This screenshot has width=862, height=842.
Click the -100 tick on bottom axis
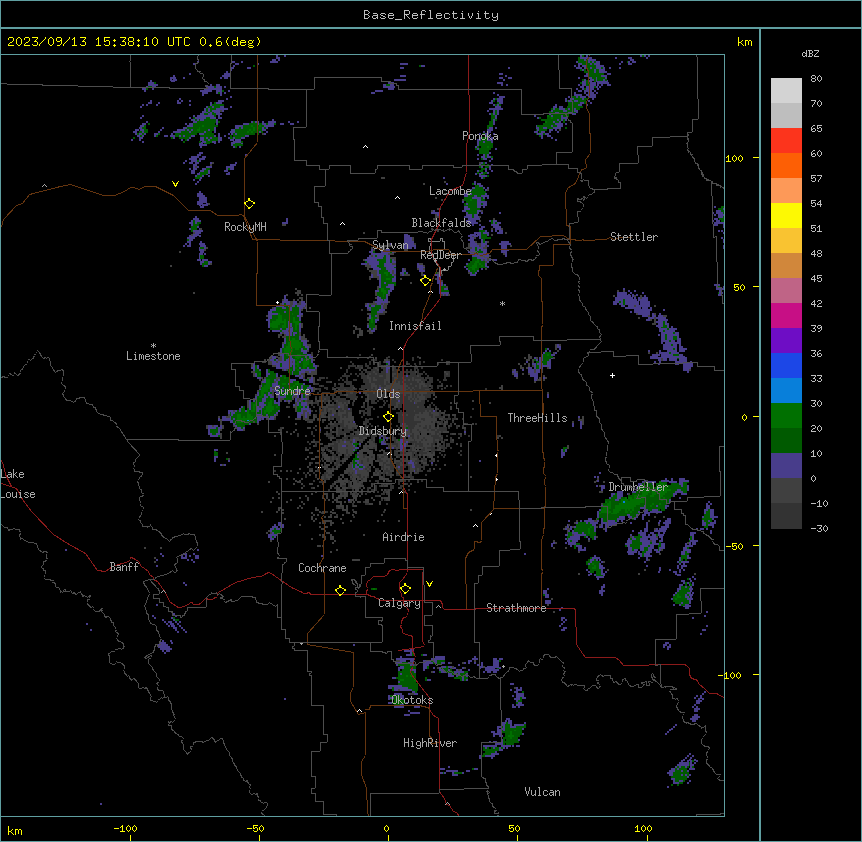[x=125, y=828]
